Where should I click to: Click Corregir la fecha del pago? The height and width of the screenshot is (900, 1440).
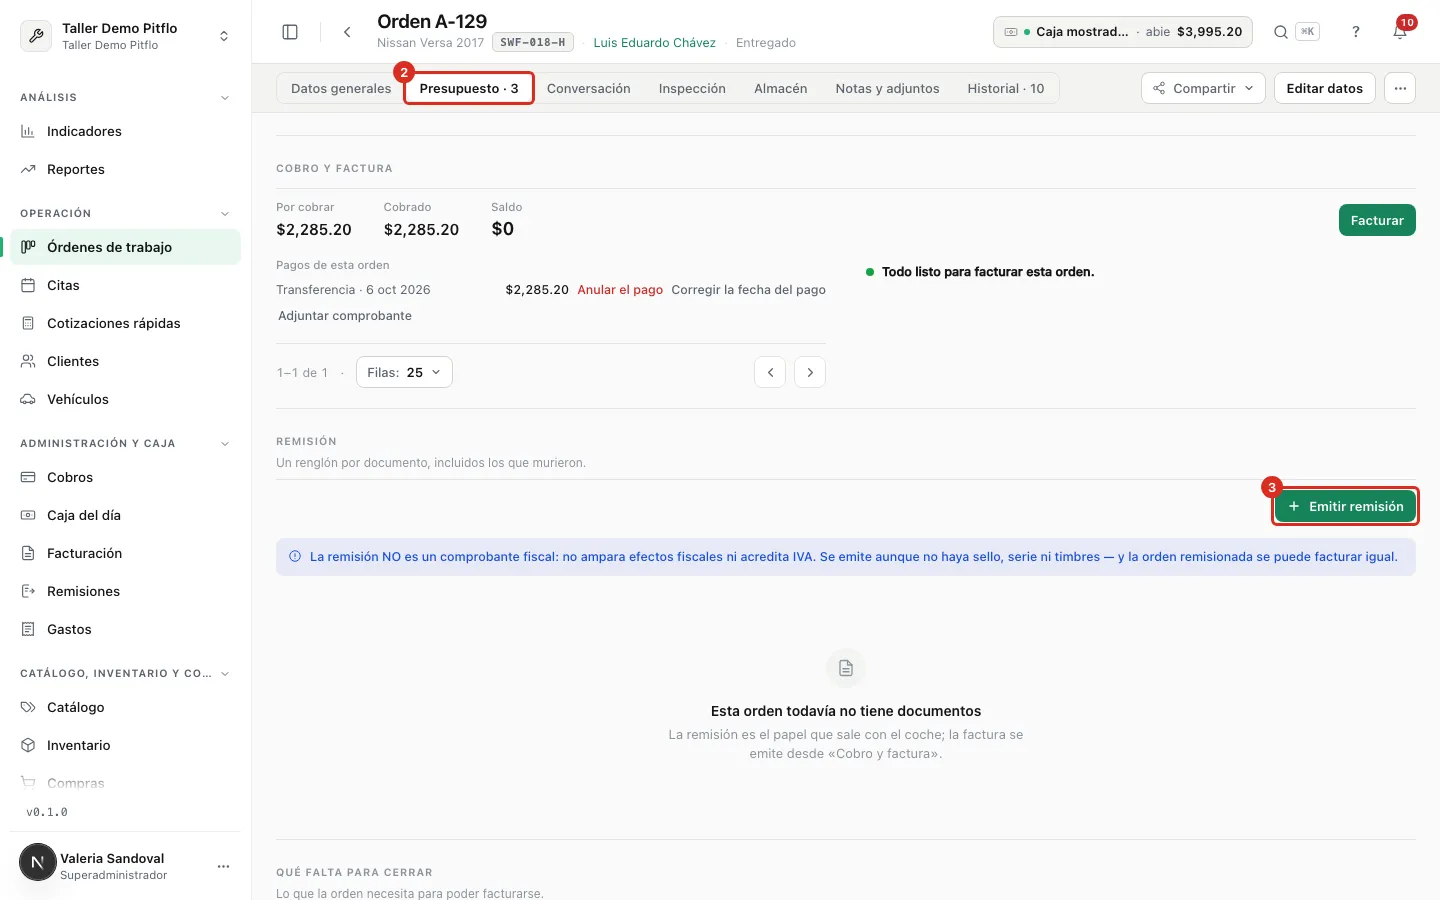749,290
